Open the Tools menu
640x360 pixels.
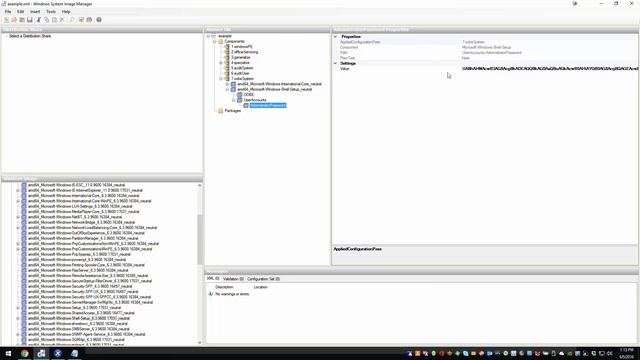[x=51, y=12]
